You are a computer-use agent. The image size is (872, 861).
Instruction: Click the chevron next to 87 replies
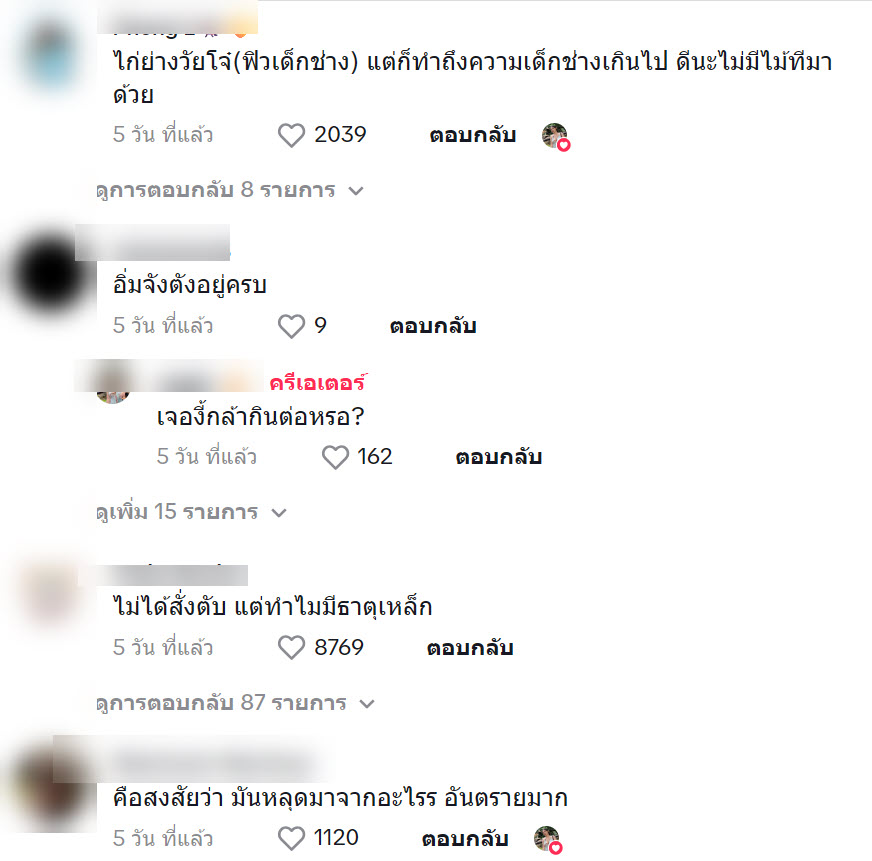367,704
